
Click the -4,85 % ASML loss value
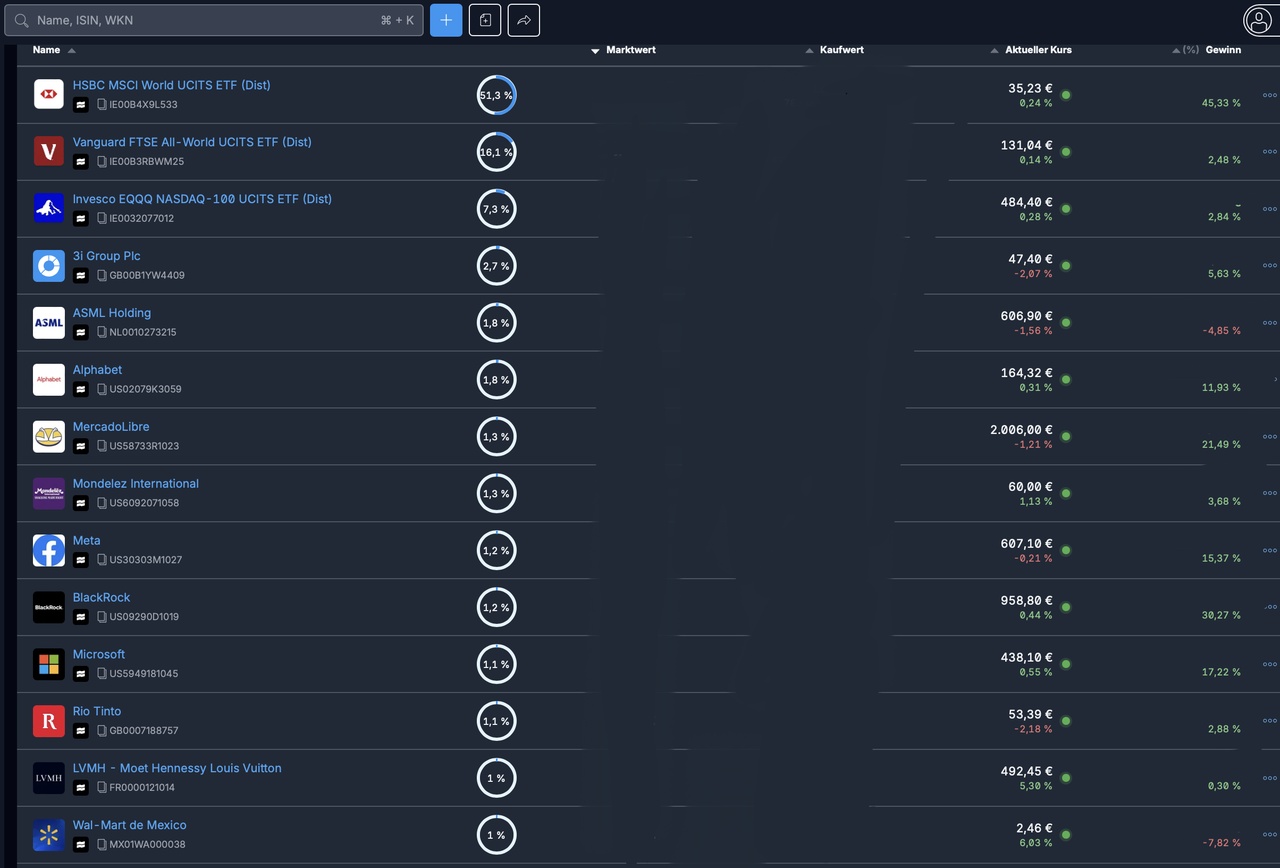pos(1221,331)
